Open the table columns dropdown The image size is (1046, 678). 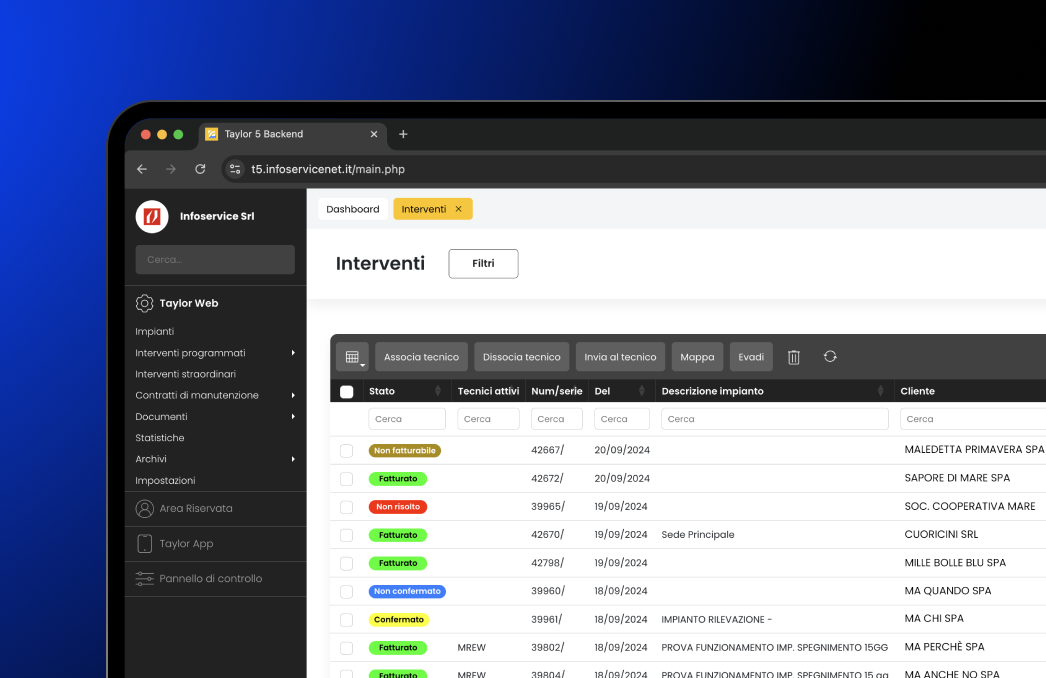point(353,357)
